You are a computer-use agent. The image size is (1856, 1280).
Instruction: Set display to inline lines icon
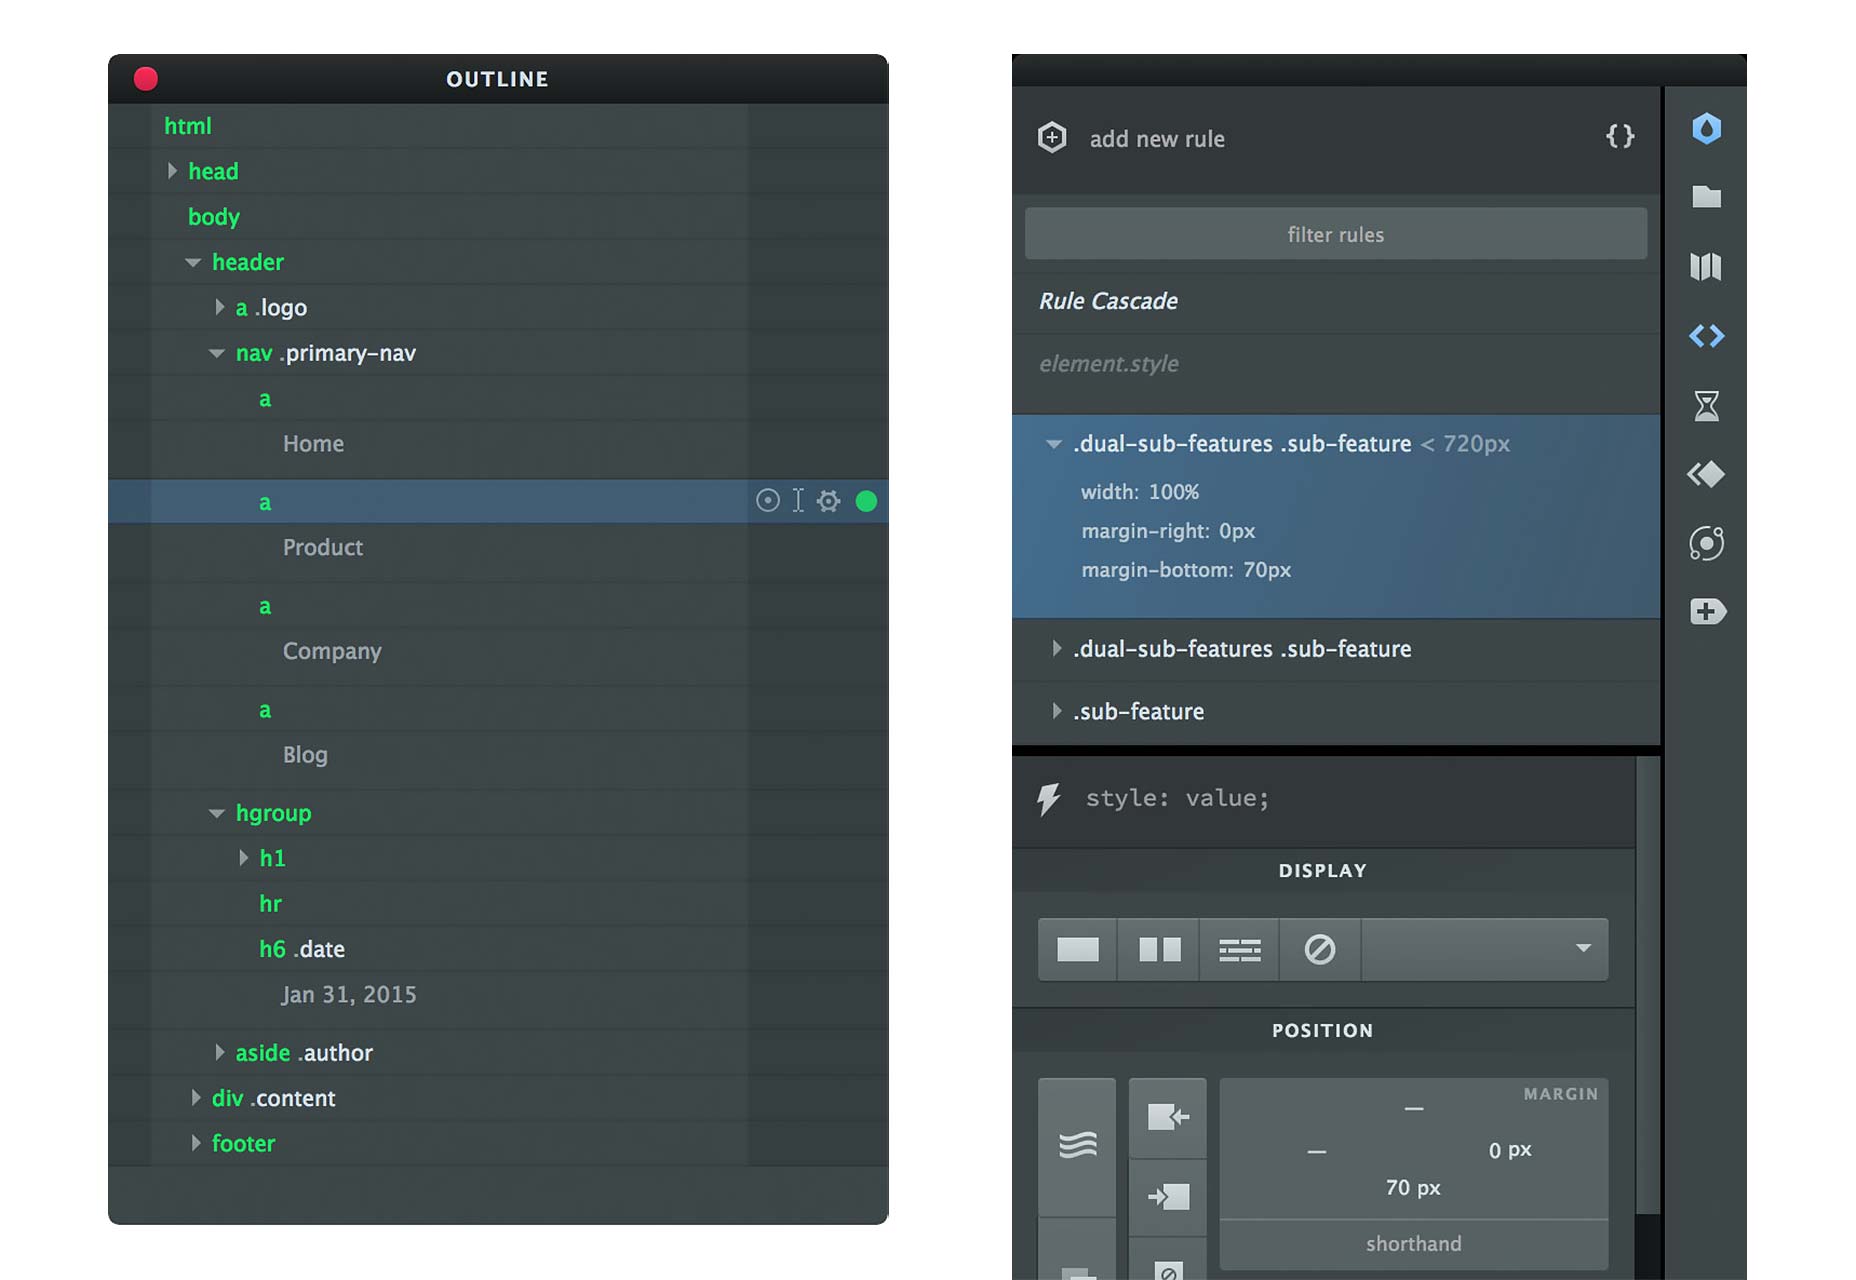tap(1239, 949)
